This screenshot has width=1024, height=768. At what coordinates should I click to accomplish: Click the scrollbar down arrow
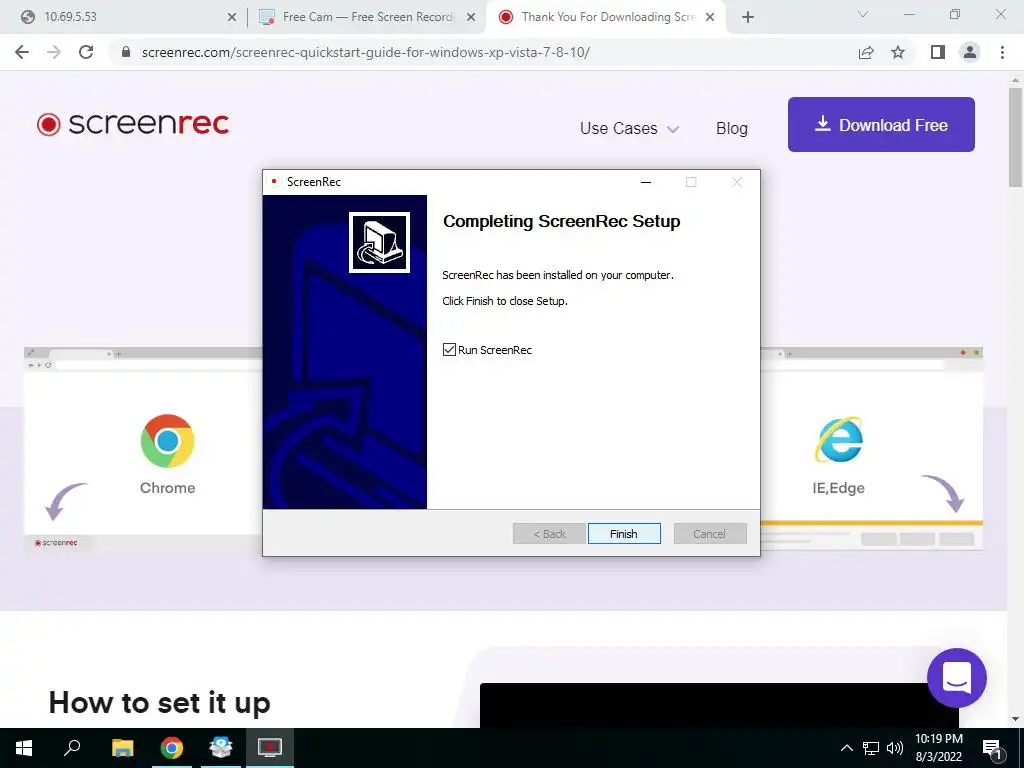[1015, 720]
